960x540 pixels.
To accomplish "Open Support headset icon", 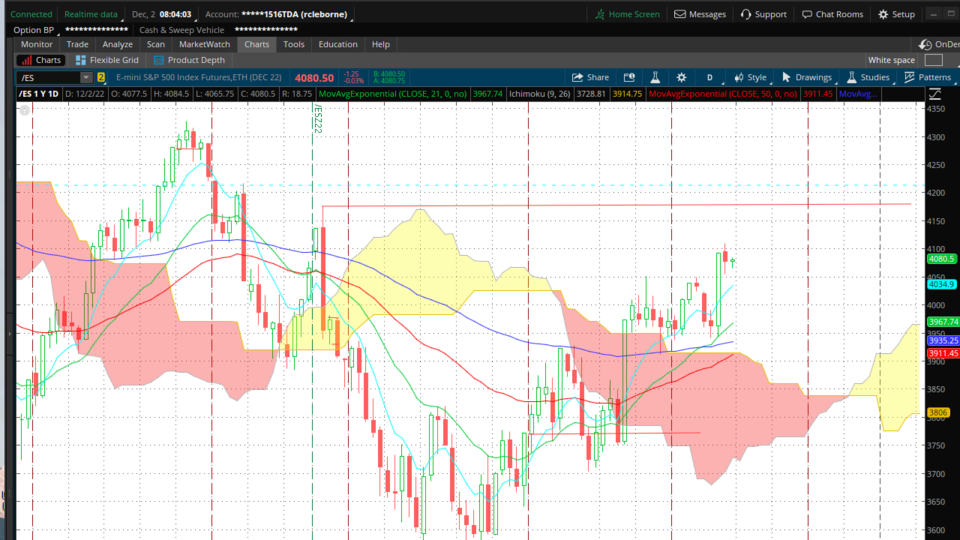I will coord(745,14).
